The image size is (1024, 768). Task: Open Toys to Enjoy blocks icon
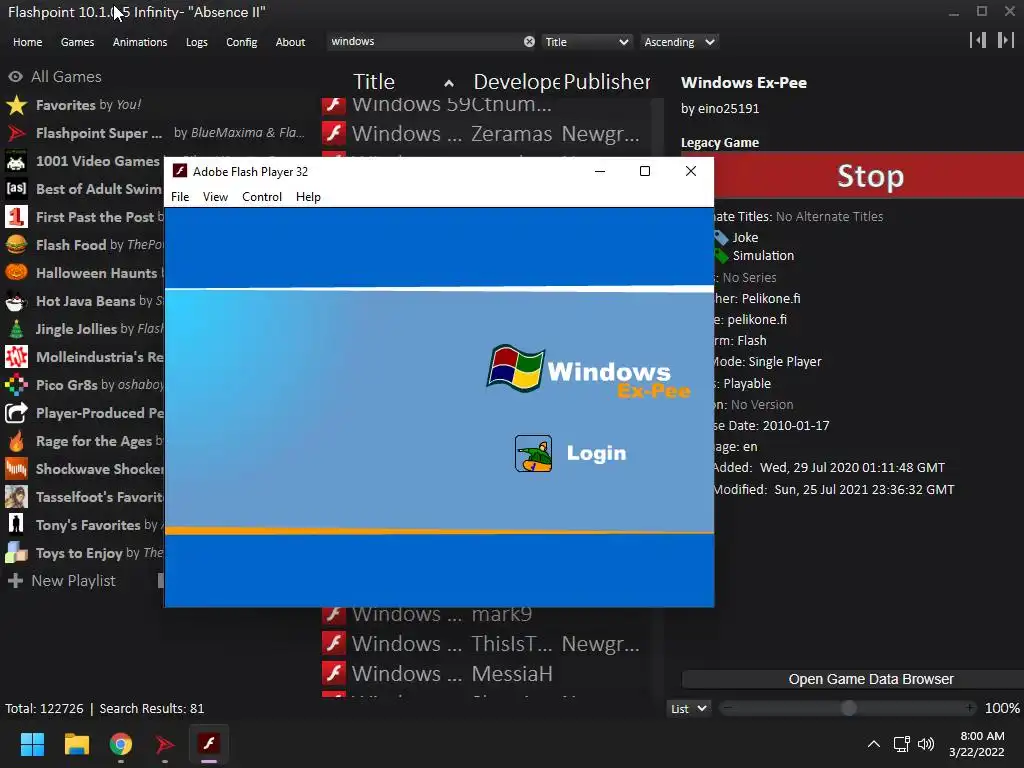pyautogui.click(x=16, y=553)
